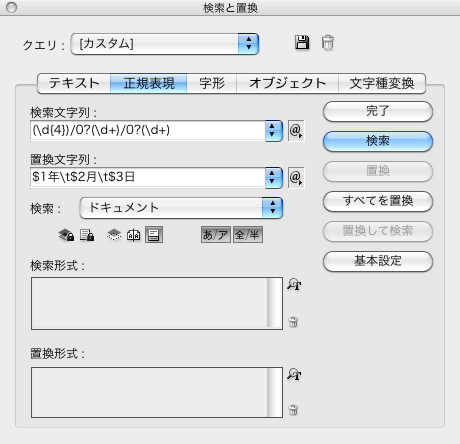
Task: Toggle include master pages icon
Action: pos(133,235)
